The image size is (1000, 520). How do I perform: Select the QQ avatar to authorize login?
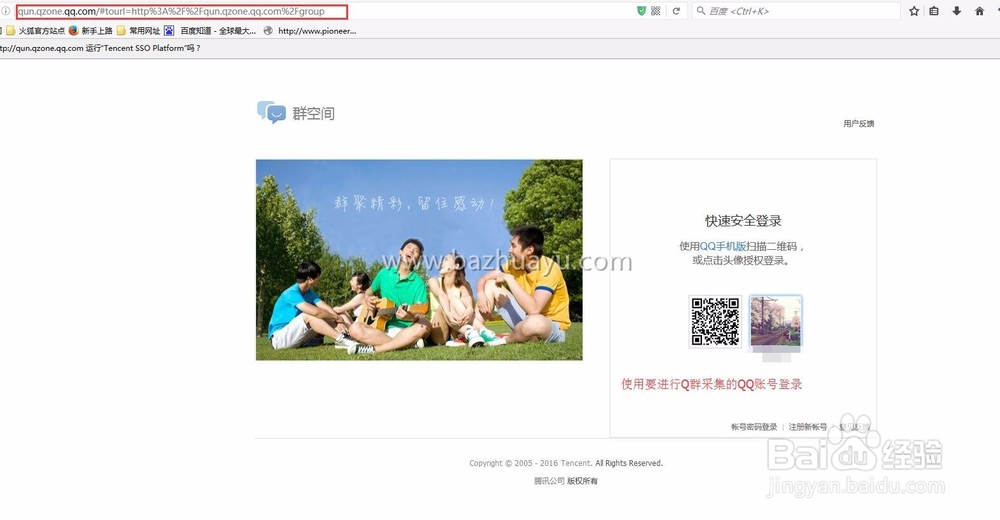pos(776,321)
